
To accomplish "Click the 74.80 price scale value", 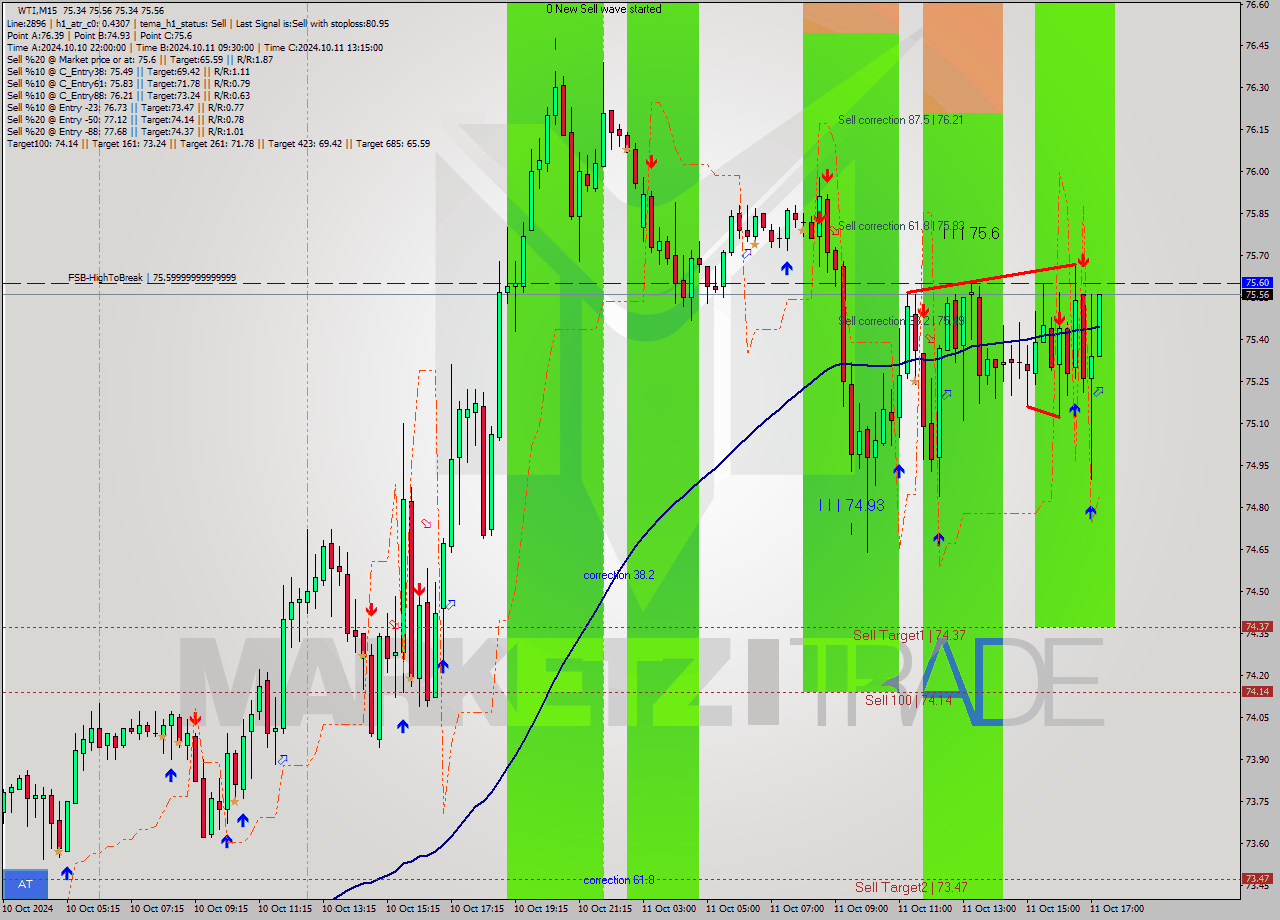I will [x=1257, y=507].
